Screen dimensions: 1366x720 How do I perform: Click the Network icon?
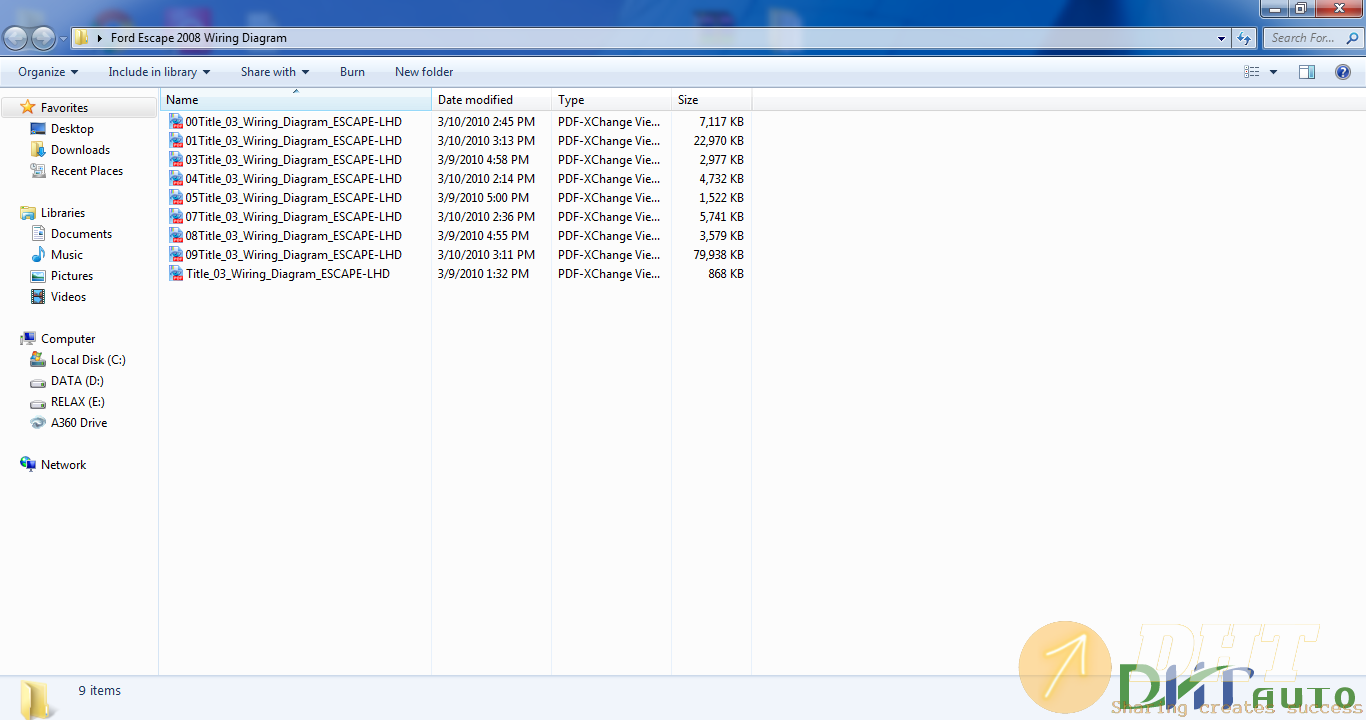pyautogui.click(x=28, y=464)
